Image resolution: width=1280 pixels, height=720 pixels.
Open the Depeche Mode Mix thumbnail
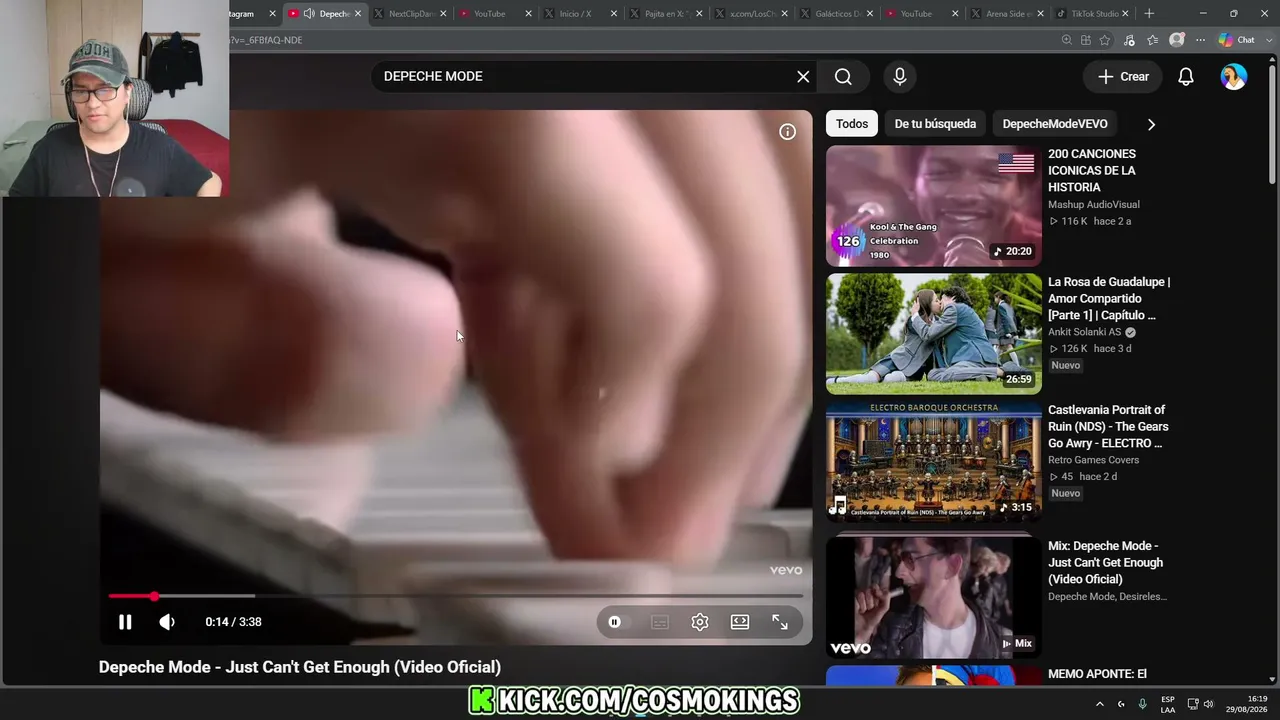[x=934, y=598]
